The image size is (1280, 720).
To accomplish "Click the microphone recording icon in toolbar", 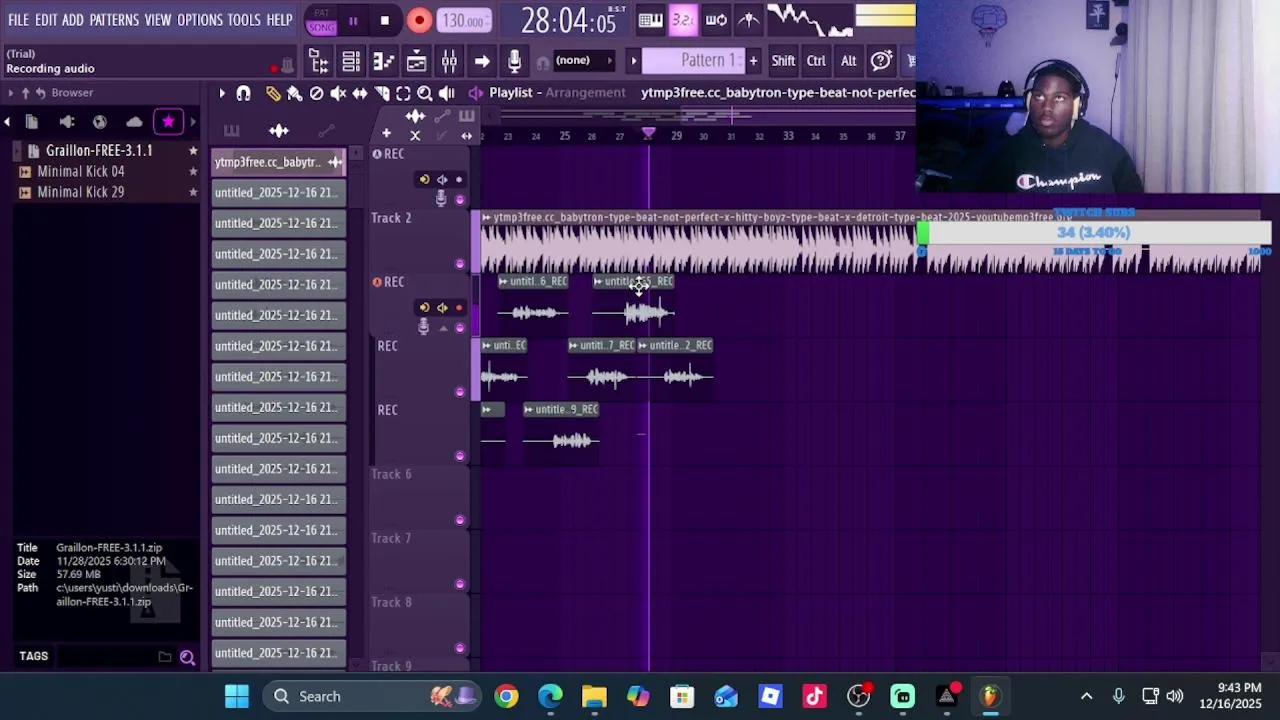I will tap(514, 62).
